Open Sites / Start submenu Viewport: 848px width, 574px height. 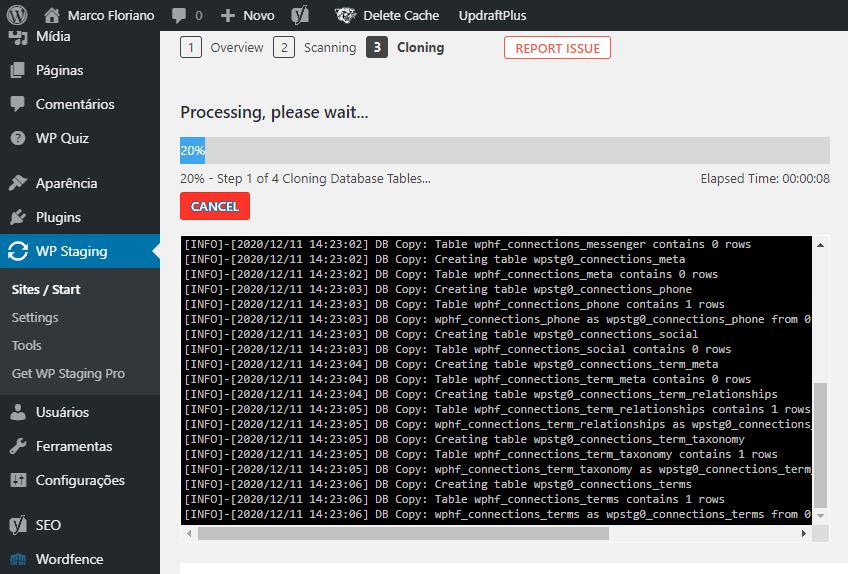46,289
